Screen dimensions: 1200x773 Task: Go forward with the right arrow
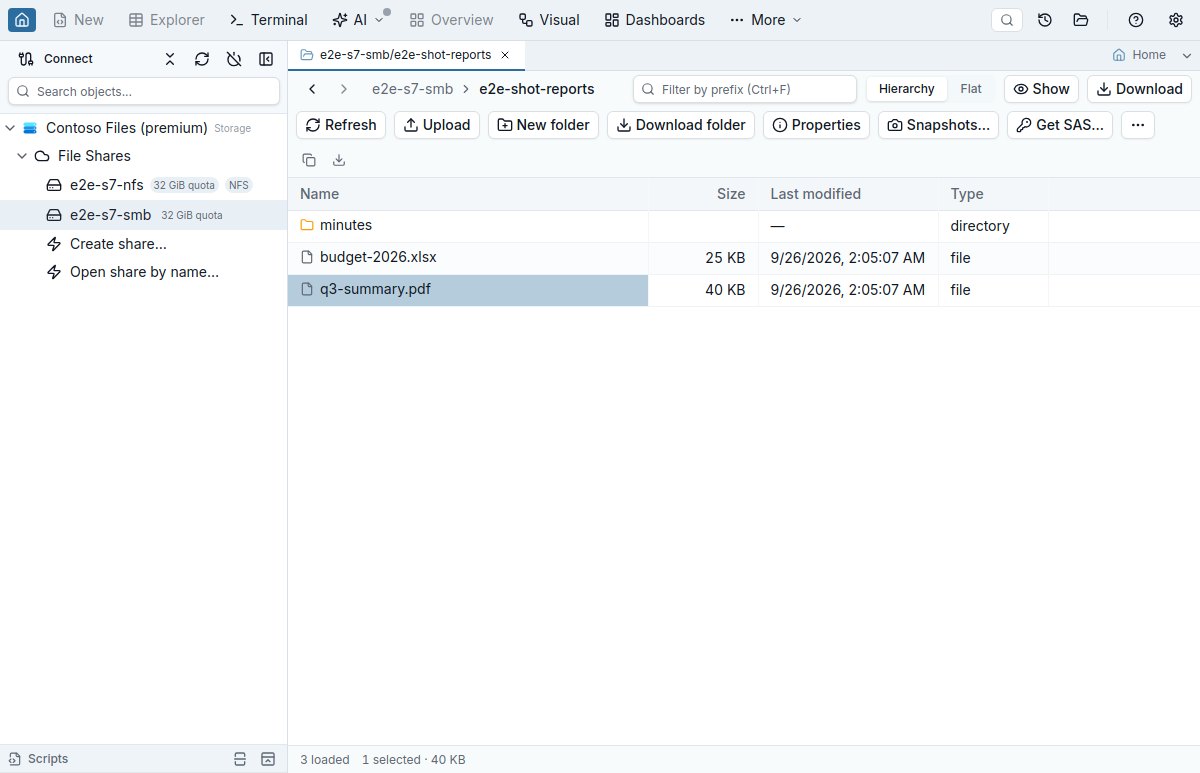point(344,89)
